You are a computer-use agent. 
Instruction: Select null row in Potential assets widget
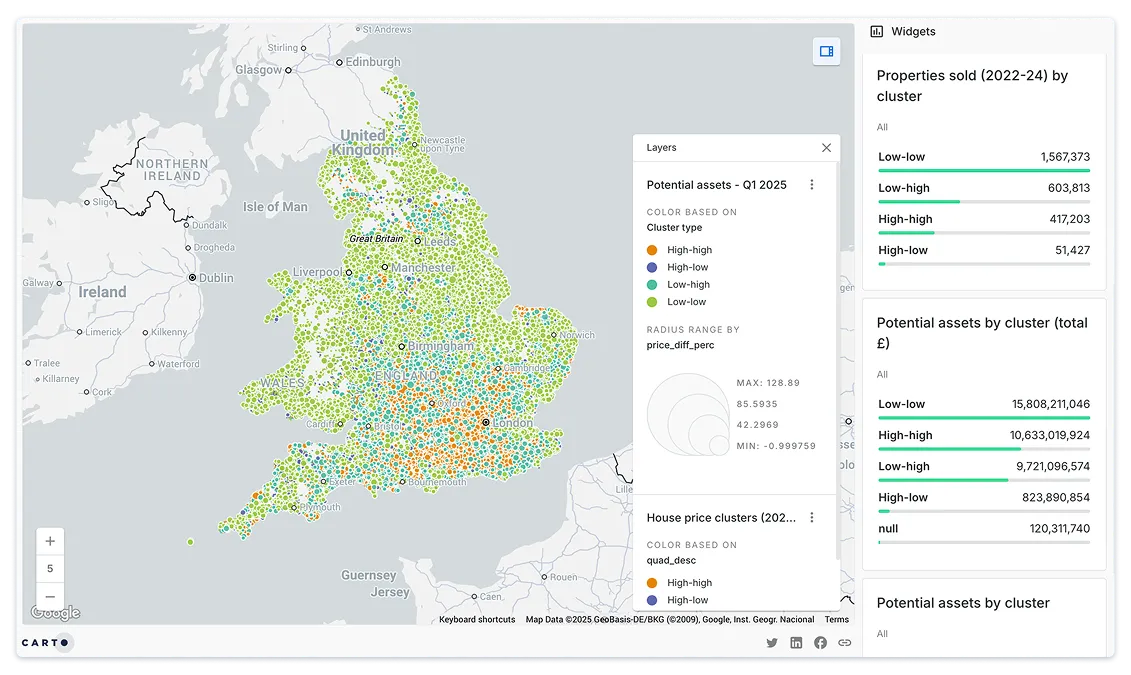pos(983,529)
